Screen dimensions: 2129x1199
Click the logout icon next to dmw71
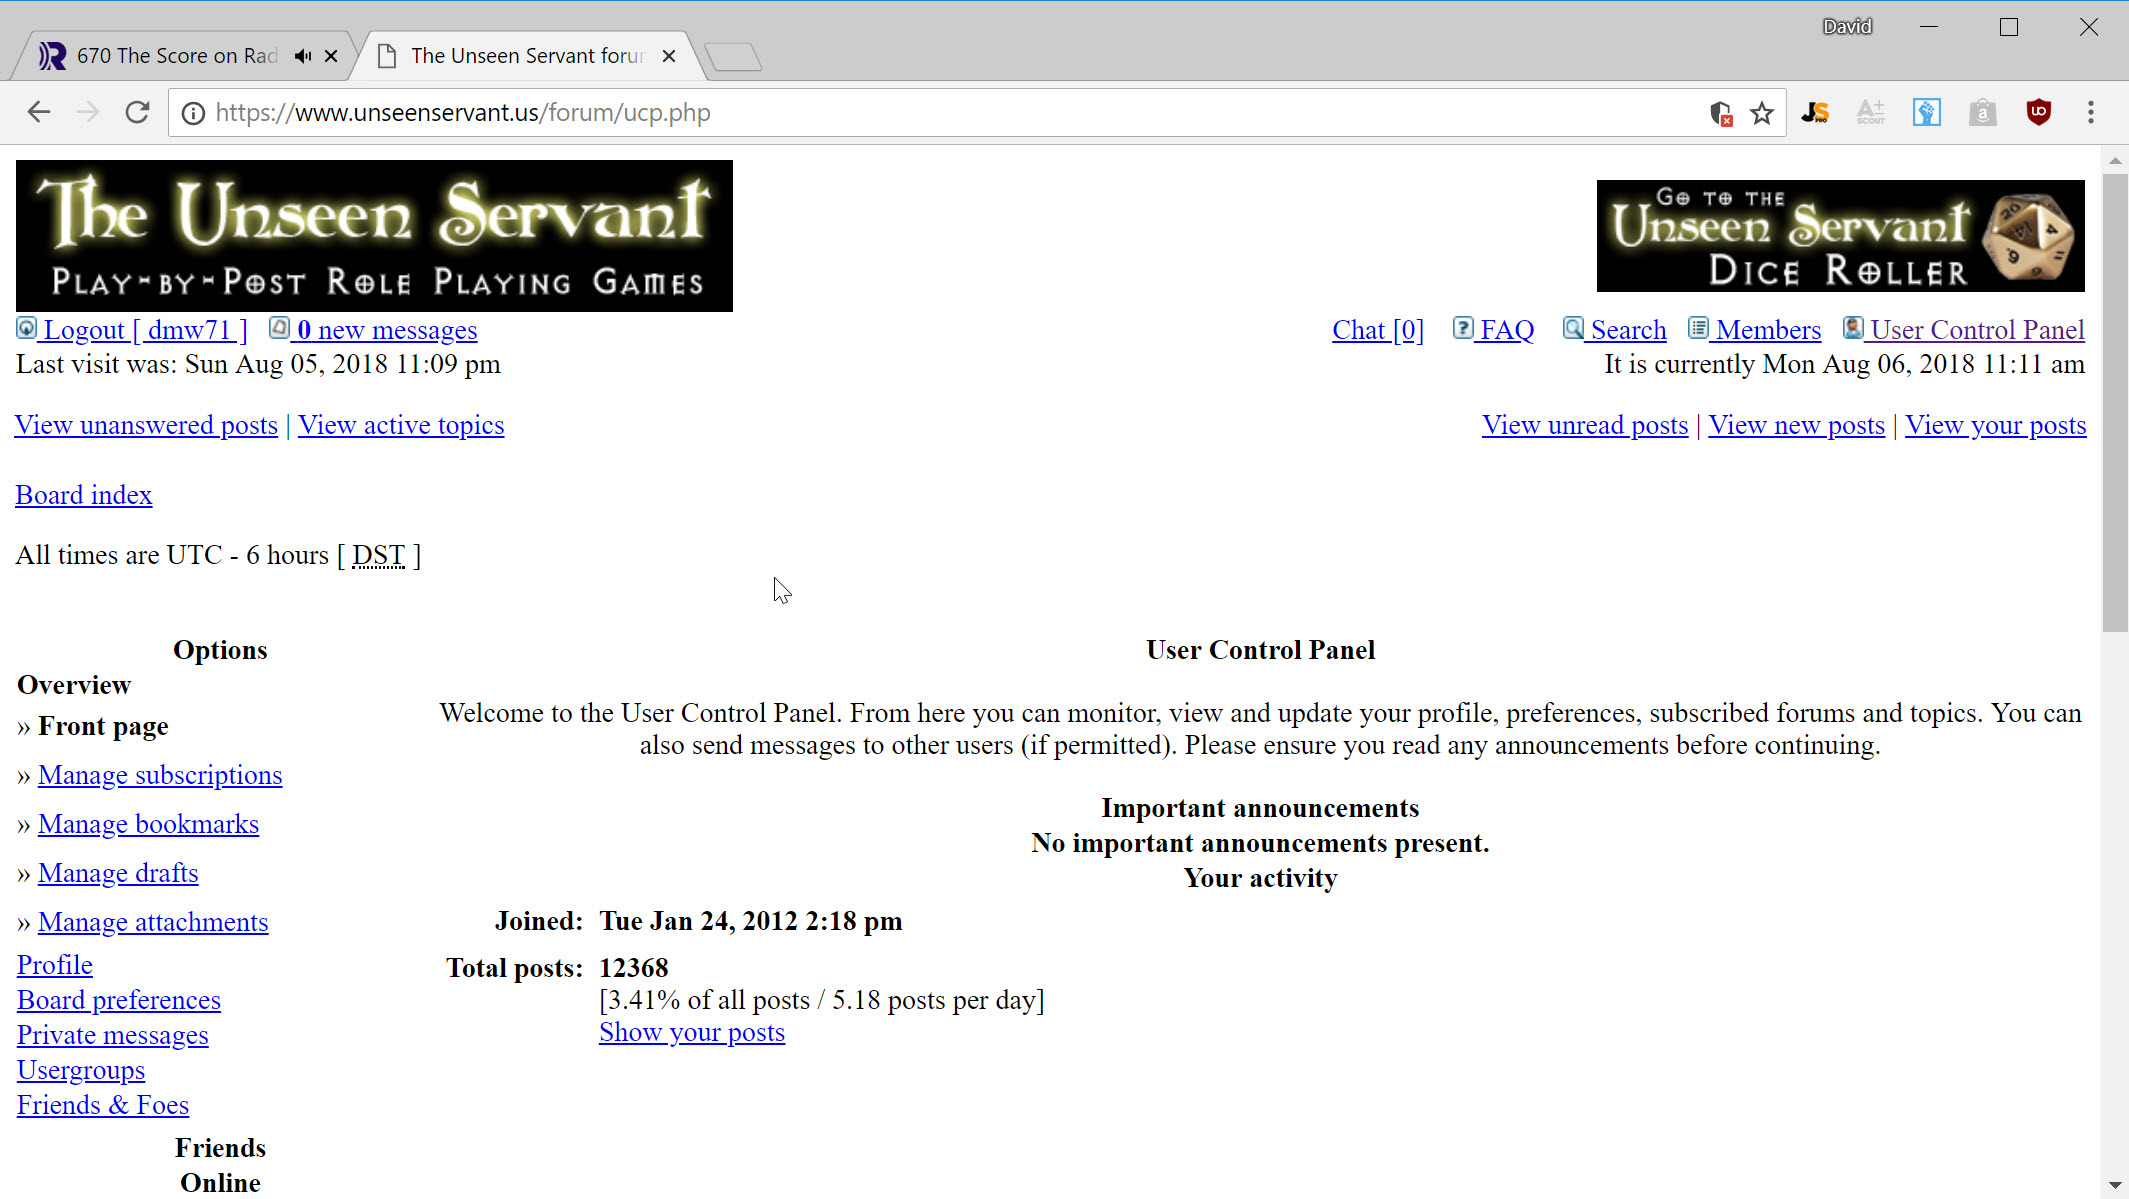tap(25, 328)
